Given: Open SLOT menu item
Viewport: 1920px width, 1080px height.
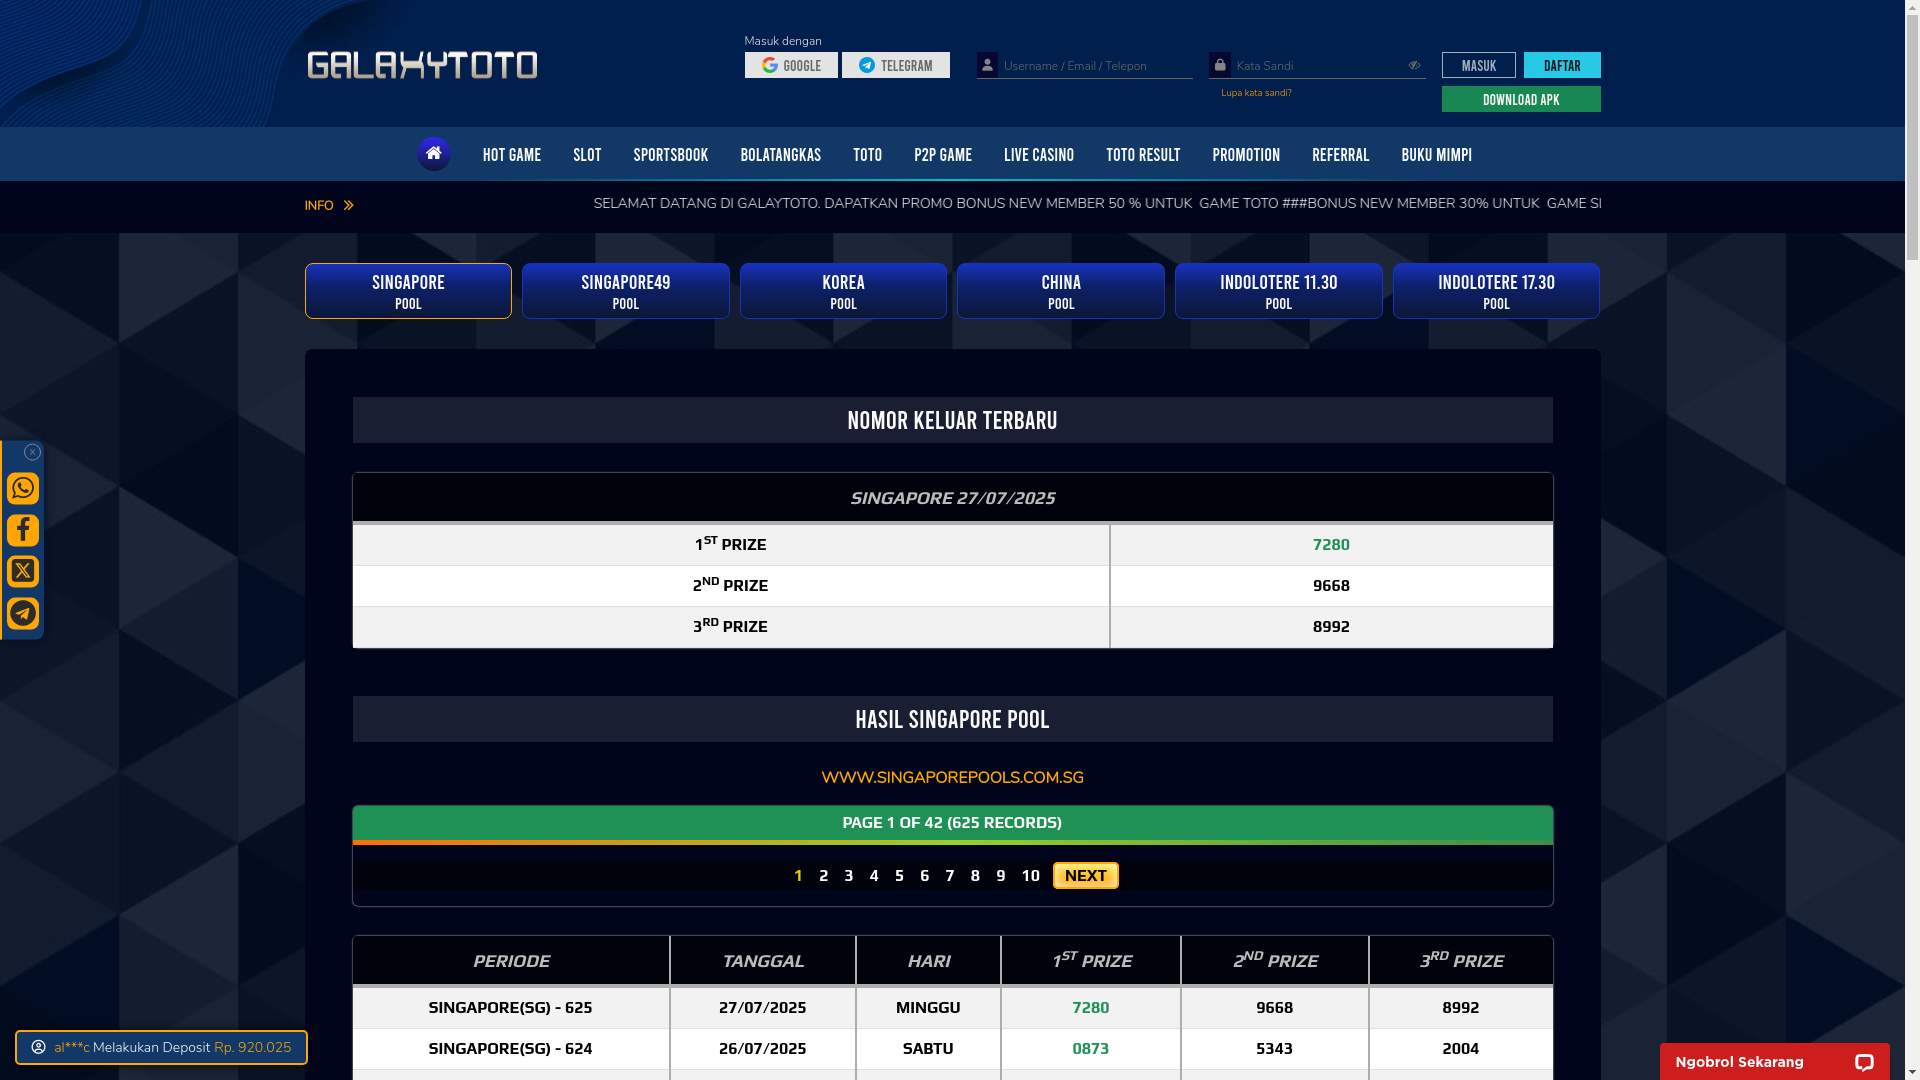Looking at the screenshot, I should (x=587, y=155).
